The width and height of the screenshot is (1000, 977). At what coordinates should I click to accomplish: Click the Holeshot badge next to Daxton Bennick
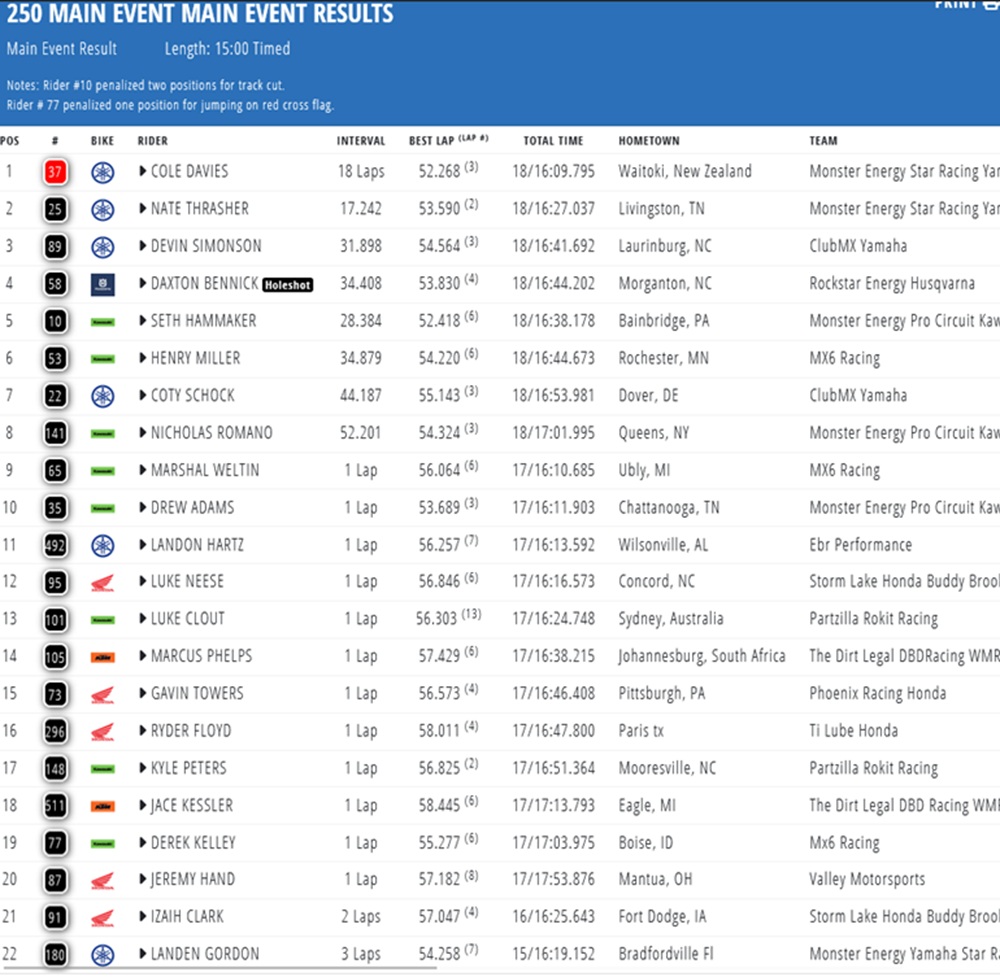pyautogui.click(x=288, y=285)
